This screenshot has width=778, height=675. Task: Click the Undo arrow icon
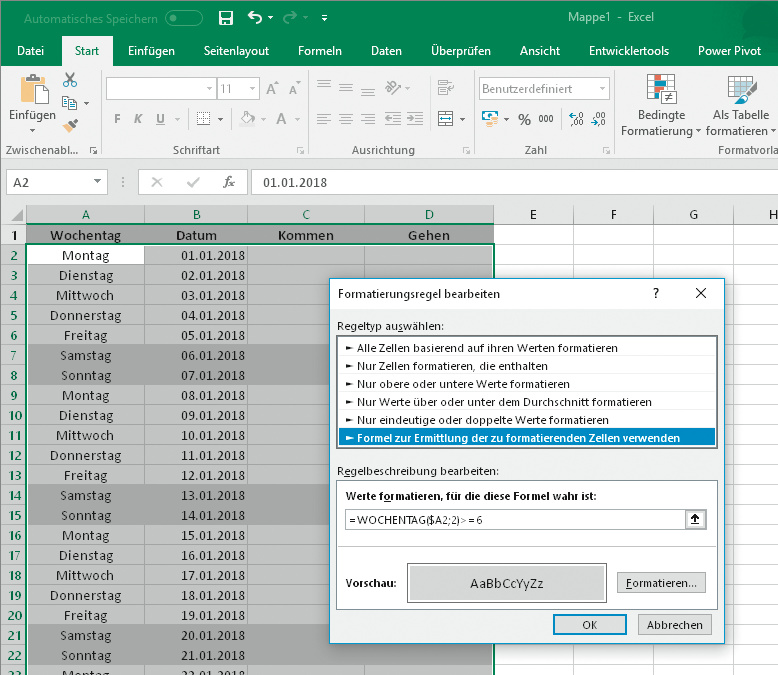(x=255, y=18)
